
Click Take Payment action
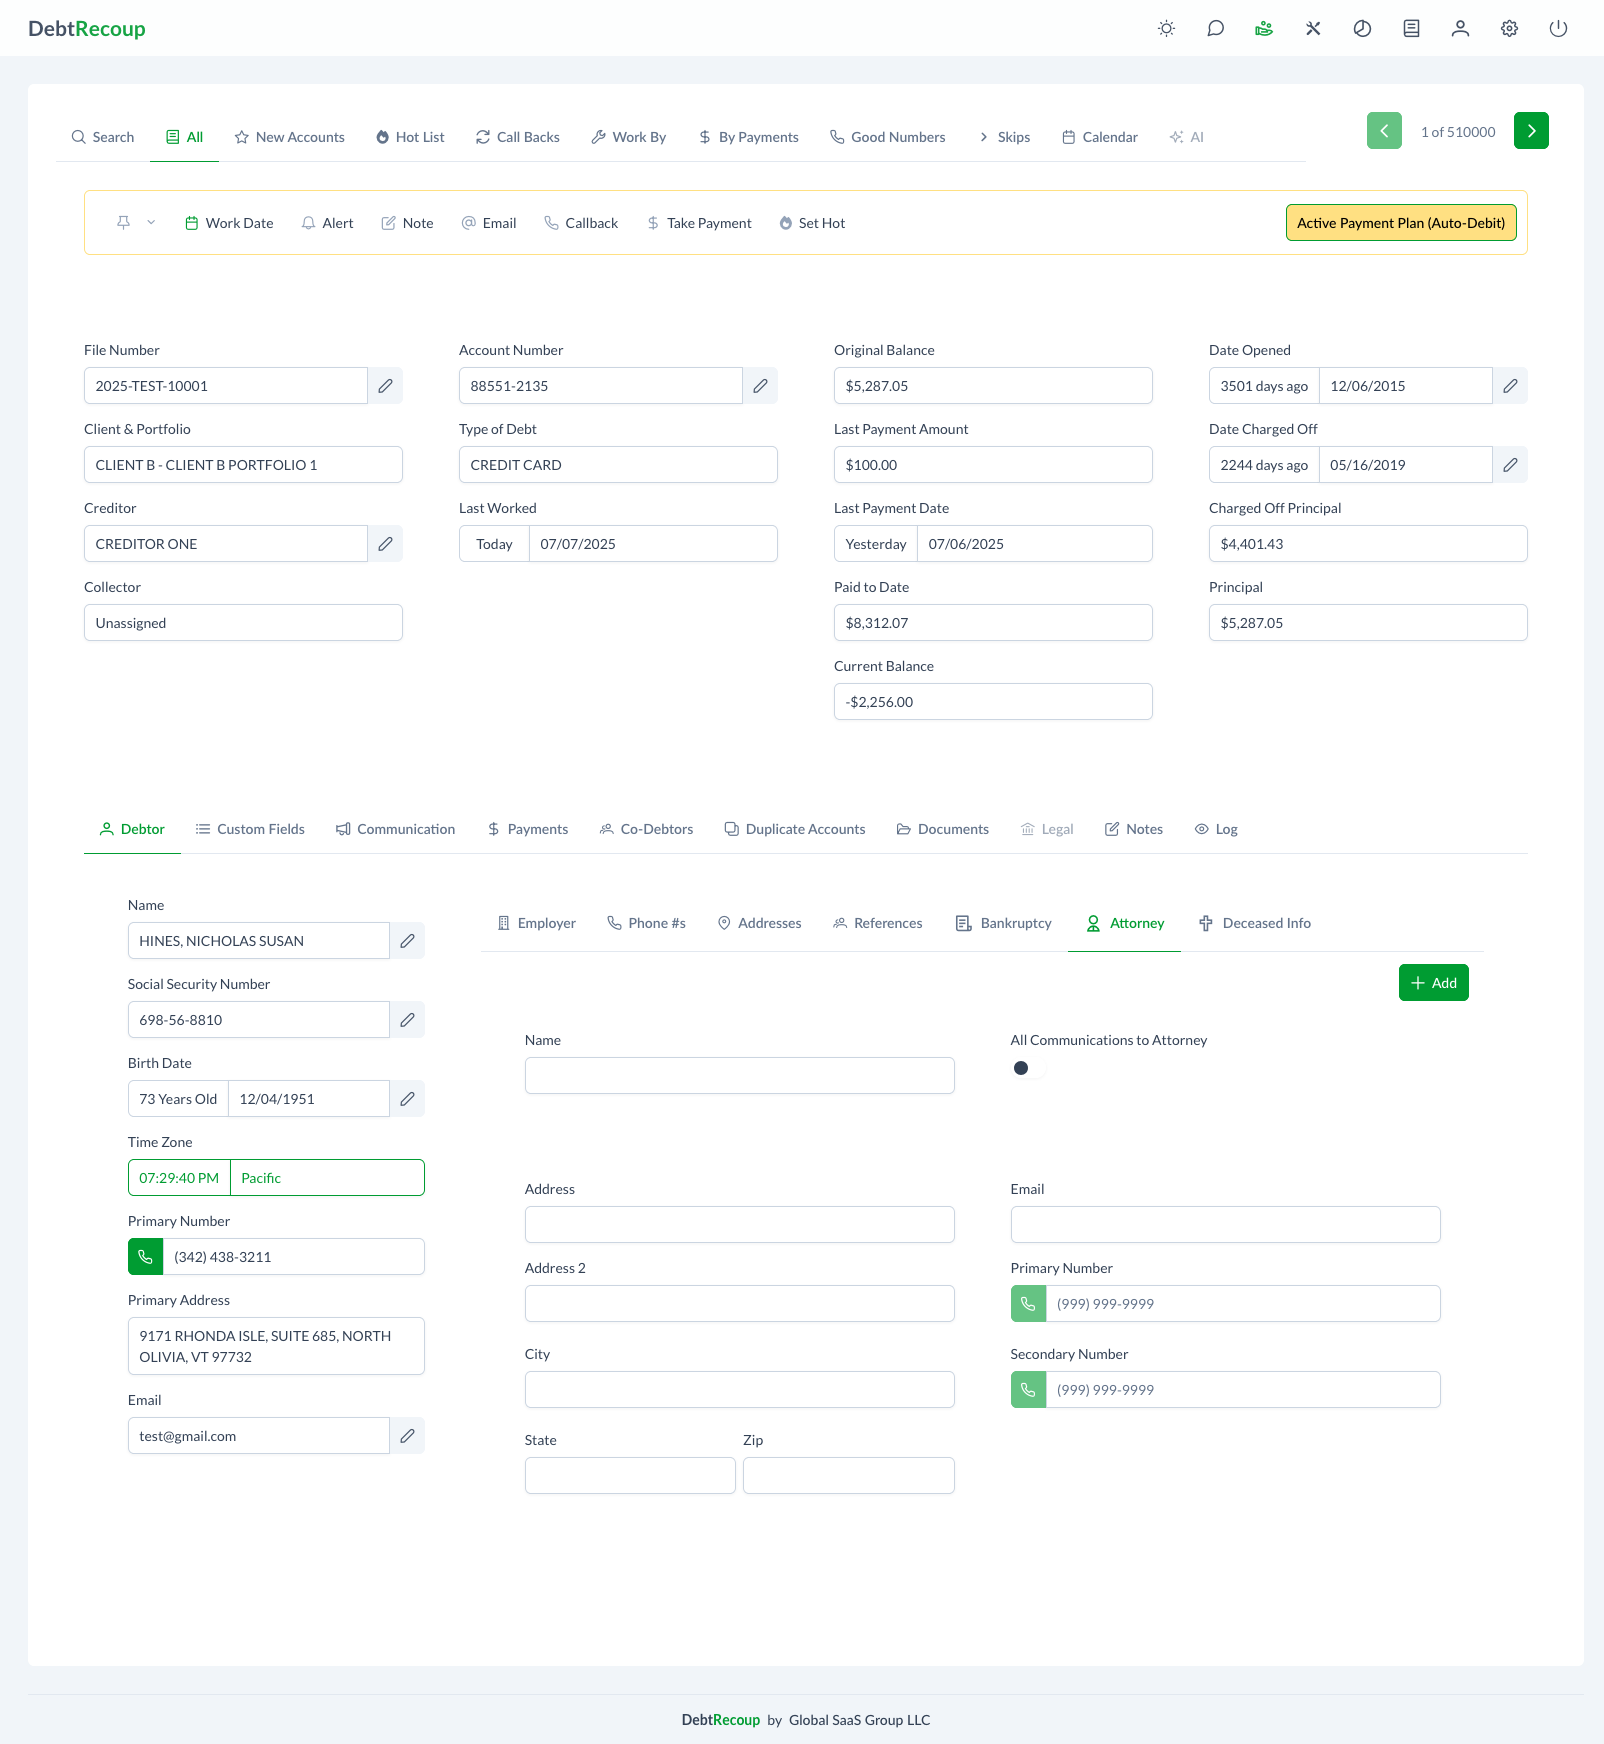699,223
